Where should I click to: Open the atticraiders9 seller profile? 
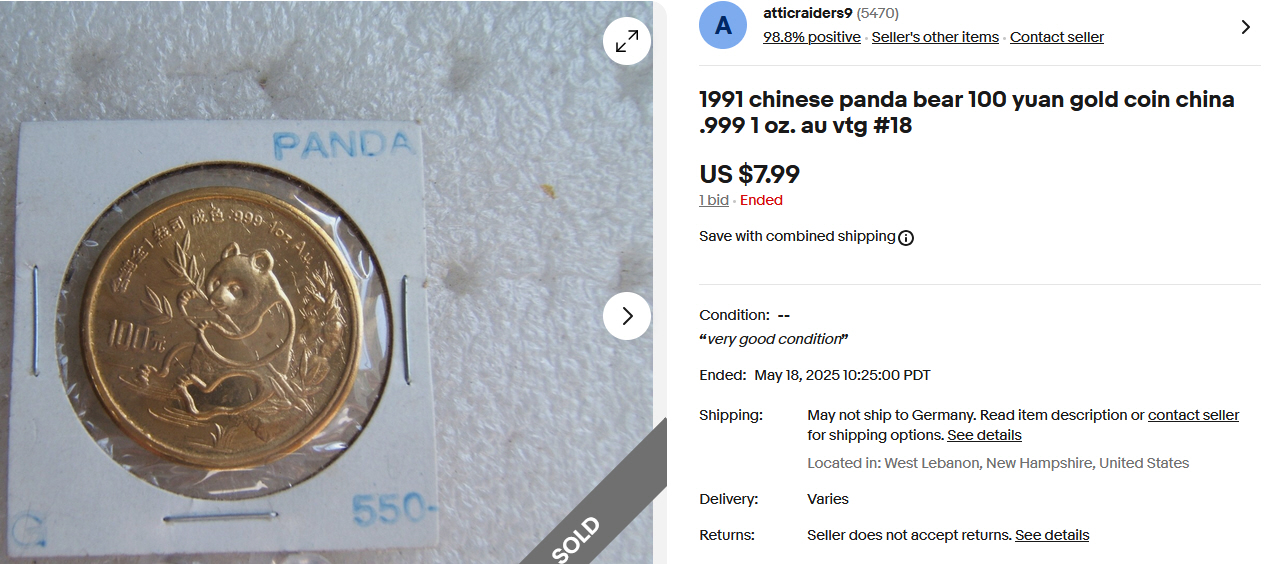coord(807,13)
